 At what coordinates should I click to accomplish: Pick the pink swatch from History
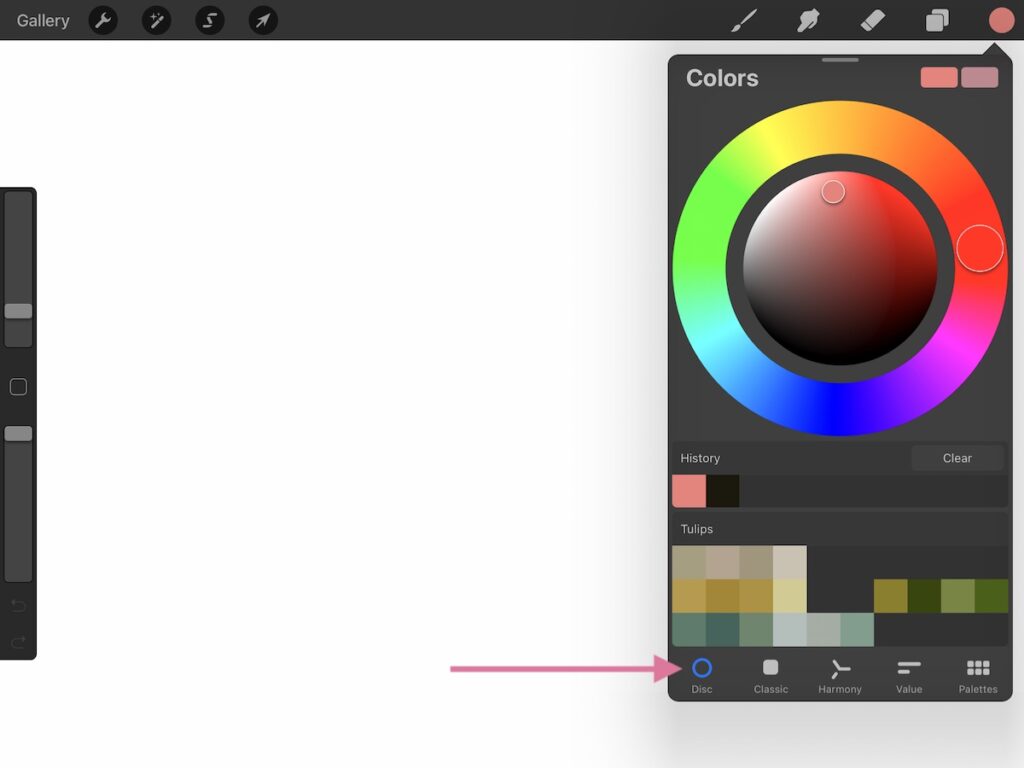pos(689,491)
